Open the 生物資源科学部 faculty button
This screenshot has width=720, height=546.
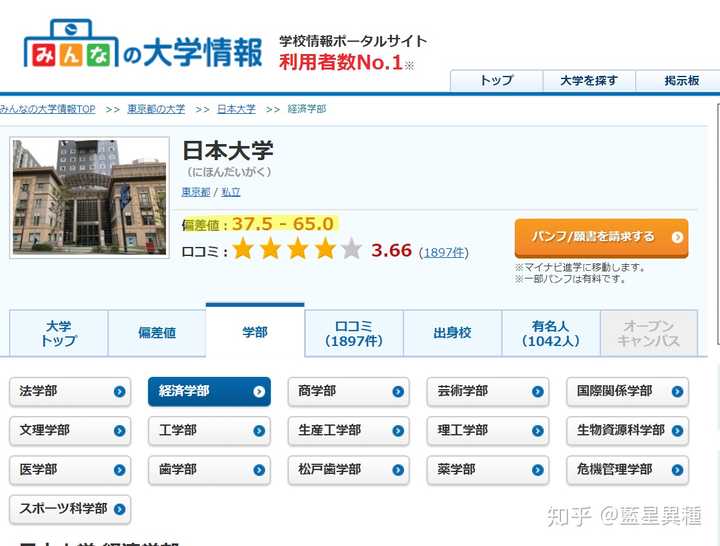[628, 431]
